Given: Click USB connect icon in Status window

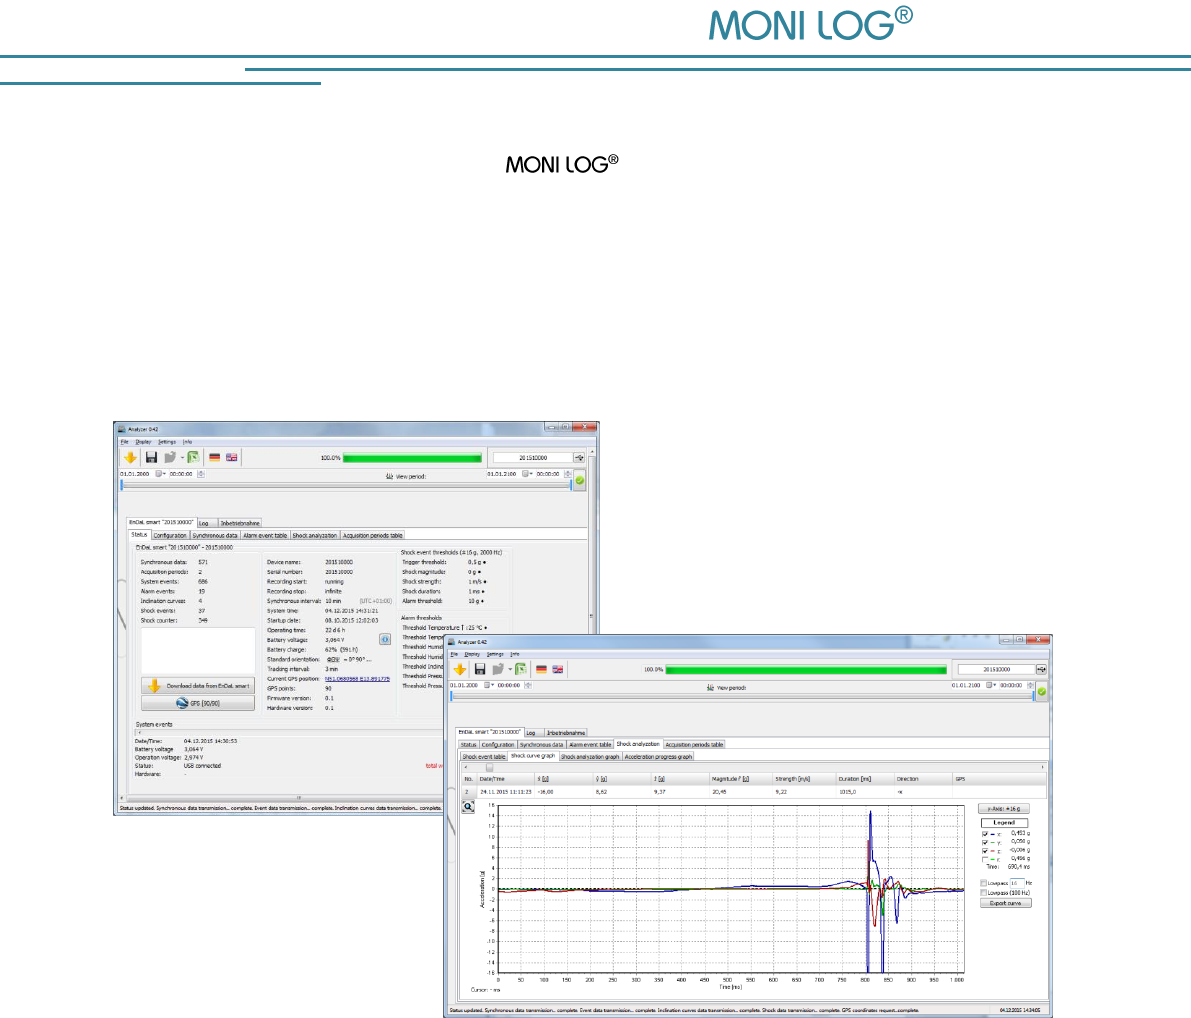Looking at the screenshot, I should pos(580,458).
